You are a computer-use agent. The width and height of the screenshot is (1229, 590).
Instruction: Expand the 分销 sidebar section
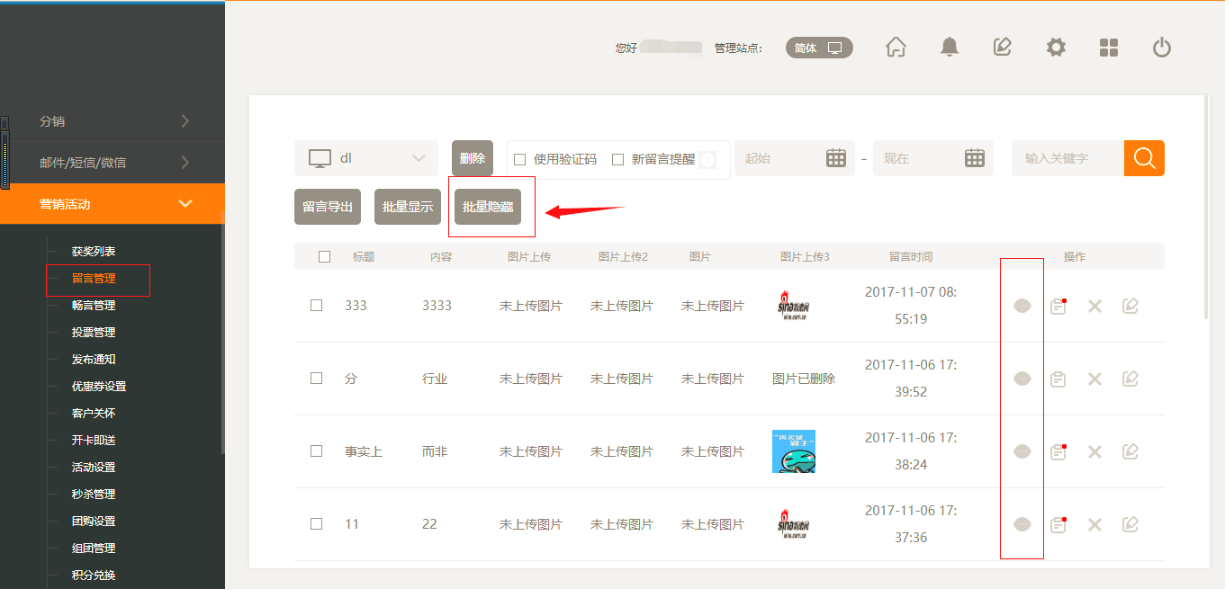[112, 121]
